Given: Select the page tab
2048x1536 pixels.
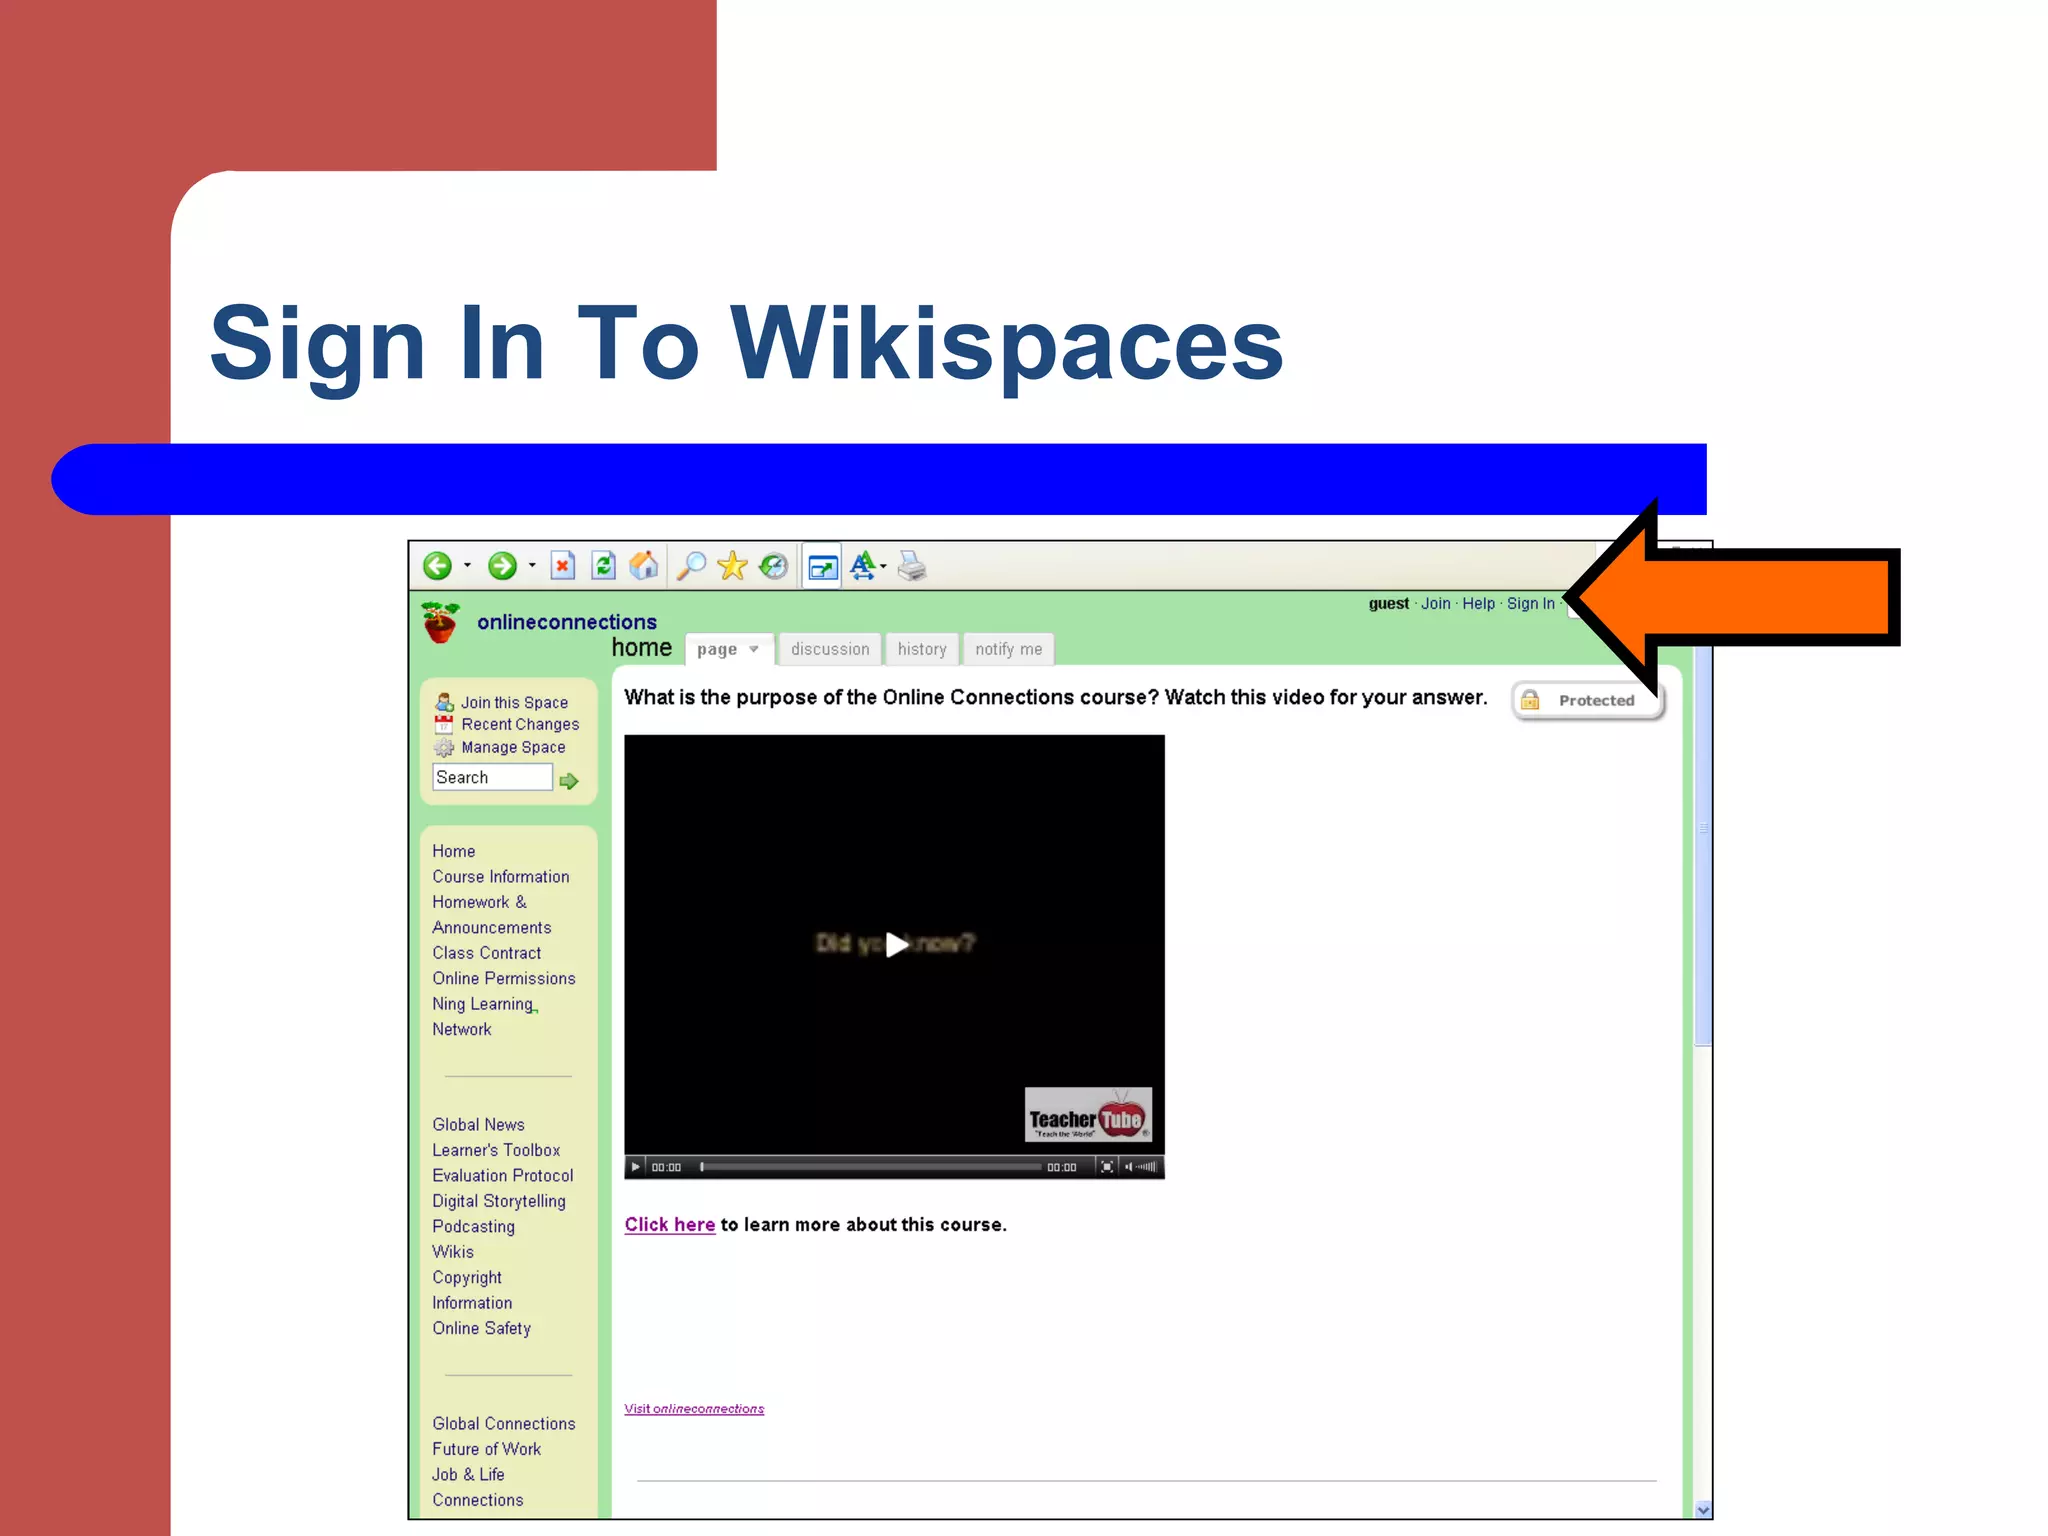Looking at the screenshot, I should point(729,649).
